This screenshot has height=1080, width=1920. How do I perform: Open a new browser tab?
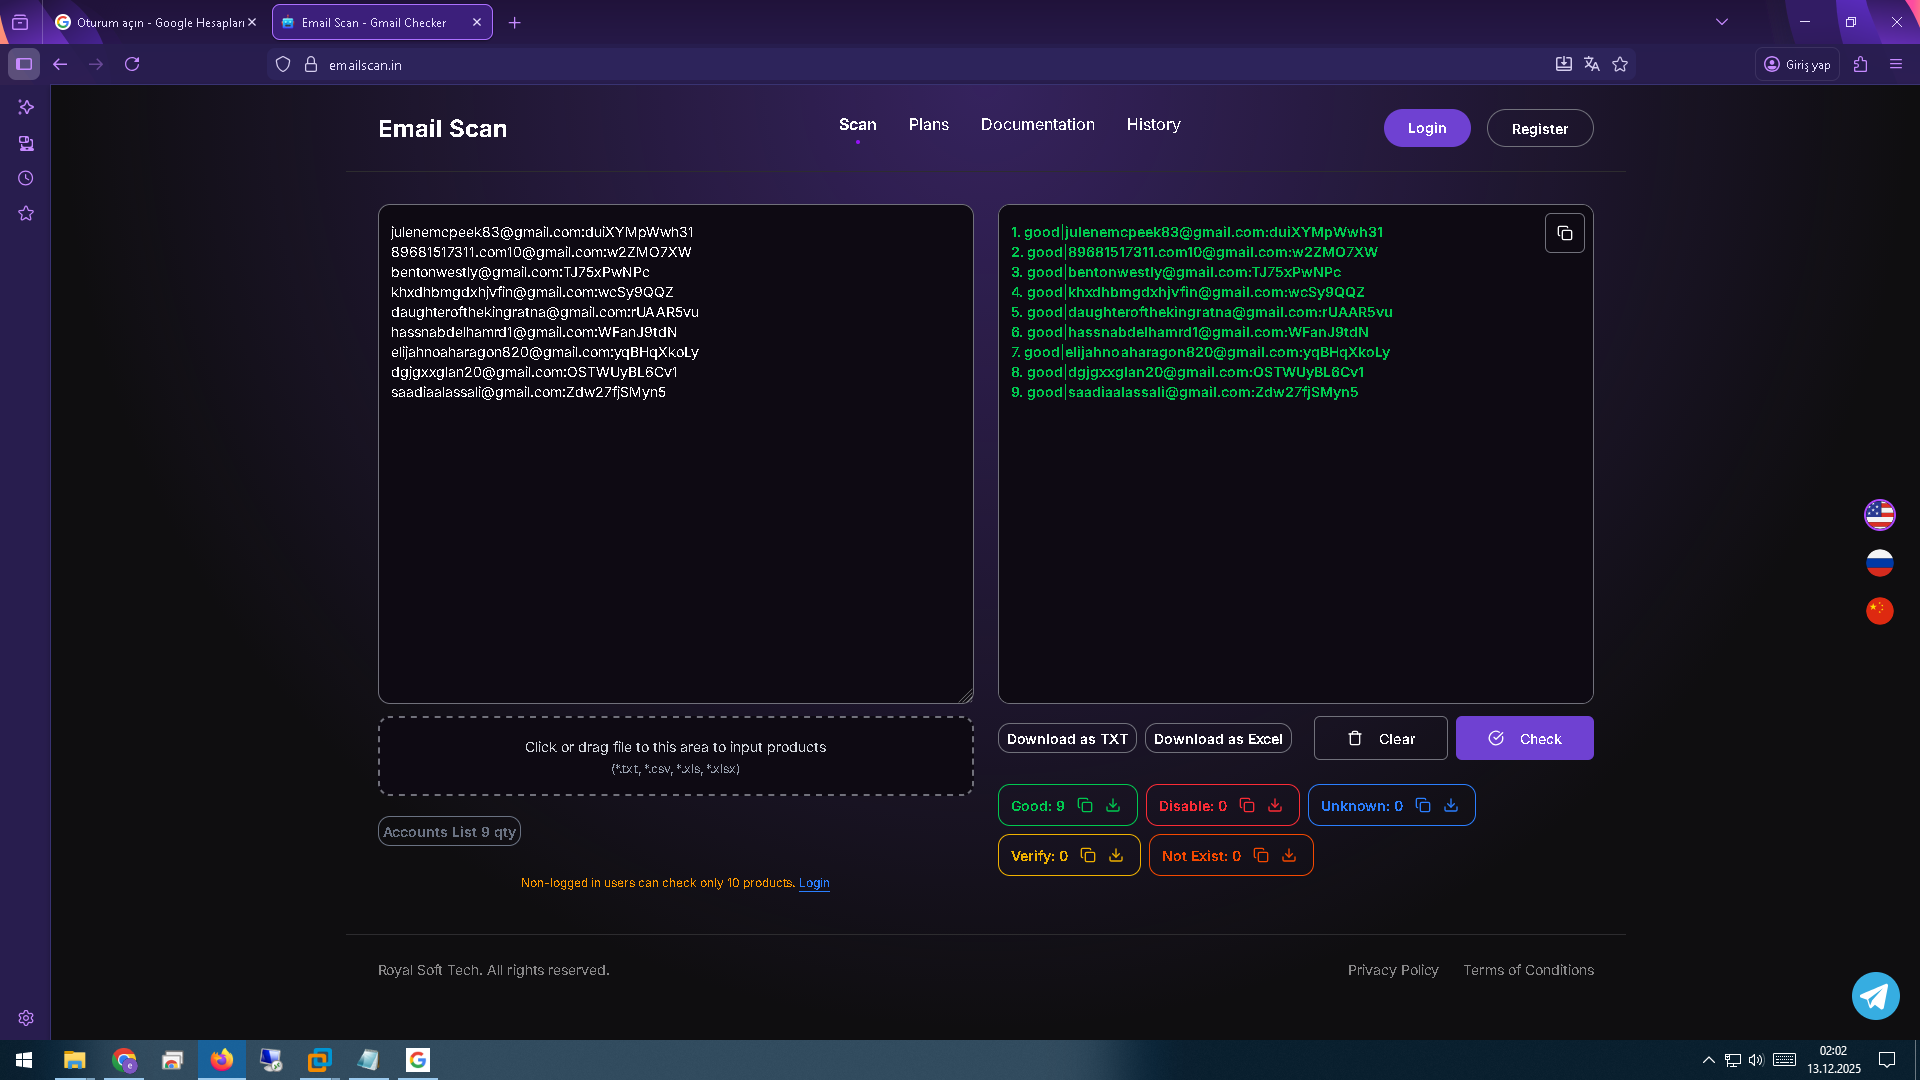(515, 22)
